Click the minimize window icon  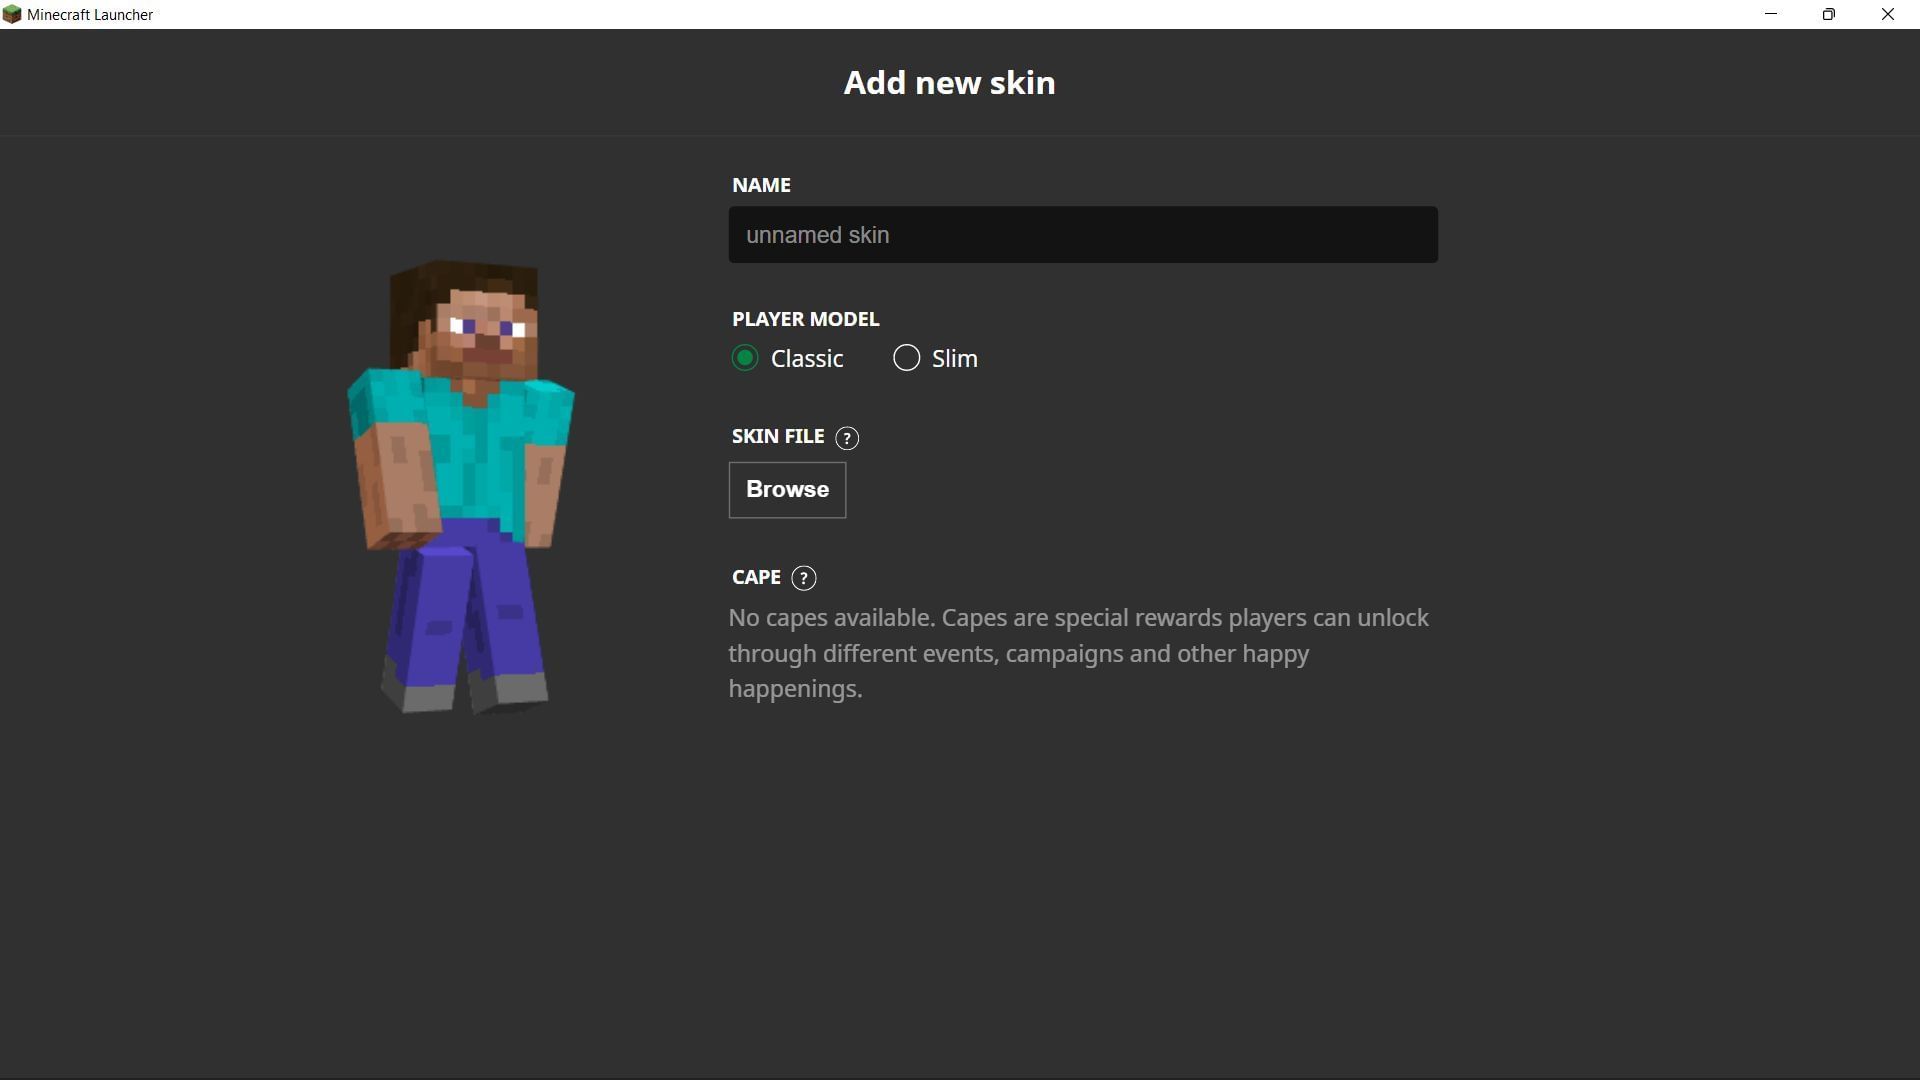(1770, 14)
